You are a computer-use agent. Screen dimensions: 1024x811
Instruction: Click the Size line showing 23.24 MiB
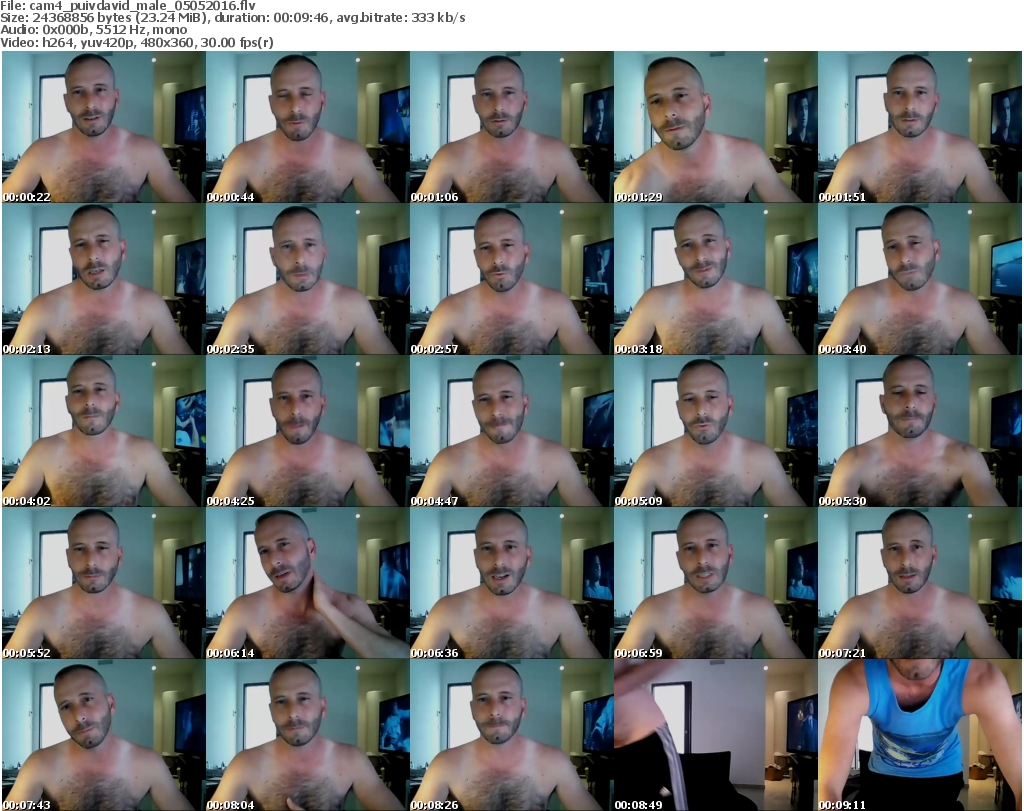(x=232, y=18)
